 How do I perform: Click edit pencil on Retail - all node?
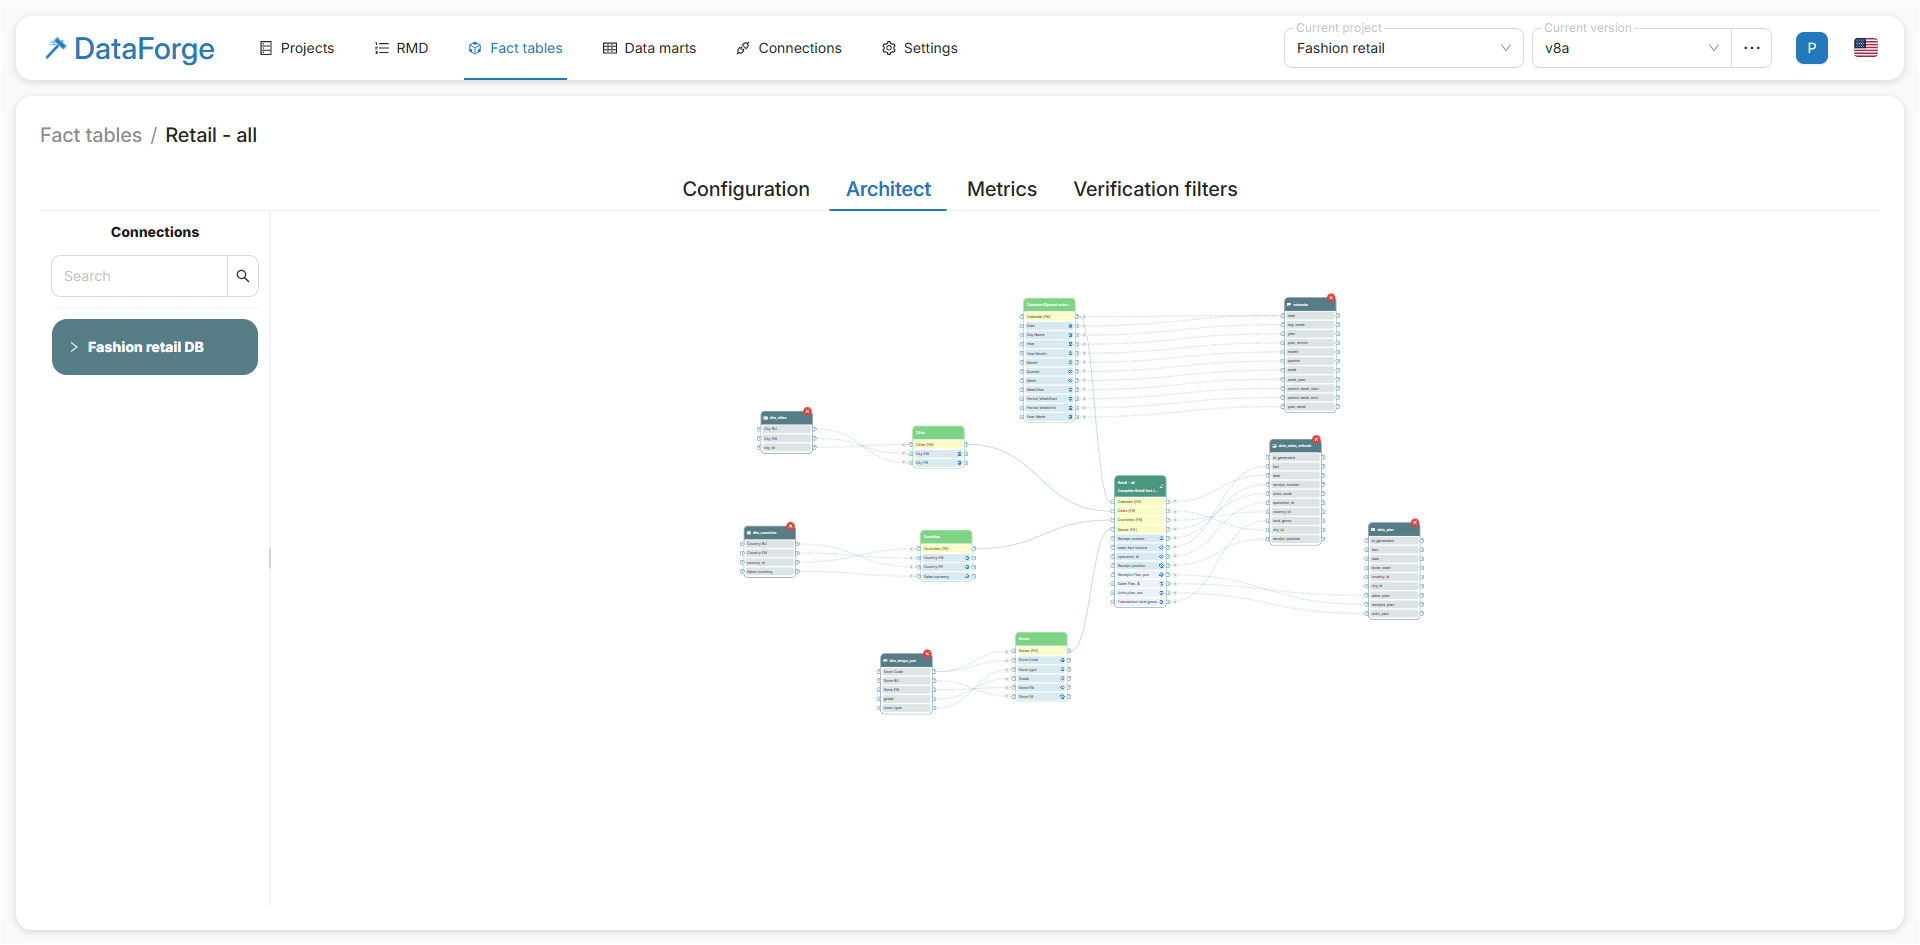click(1161, 486)
